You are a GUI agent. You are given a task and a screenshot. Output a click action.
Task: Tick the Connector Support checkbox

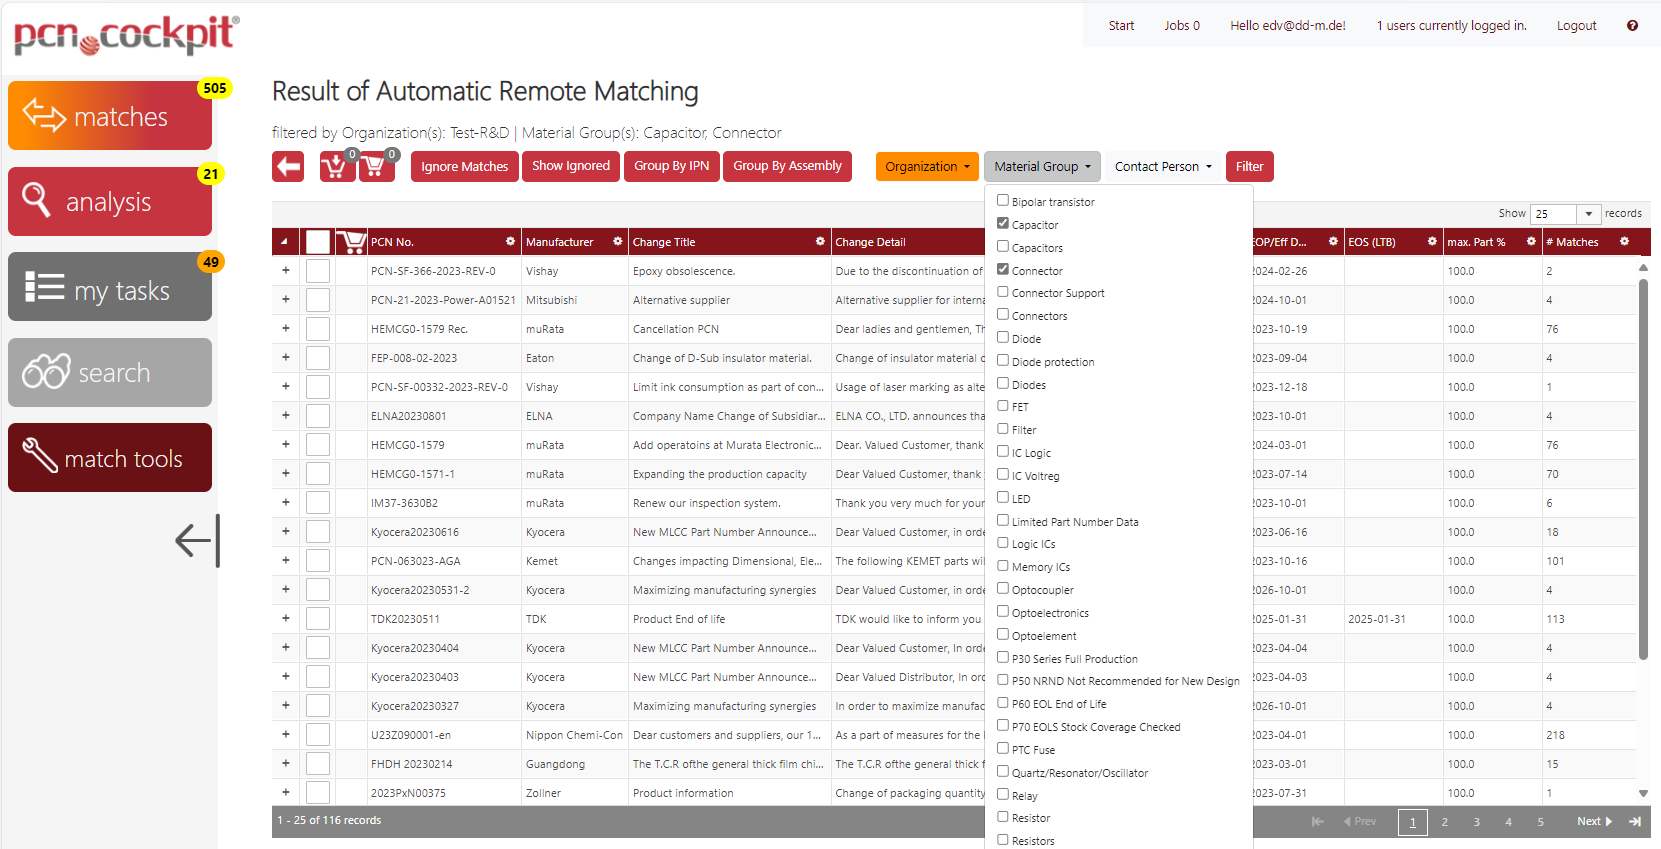point(1003,292)
